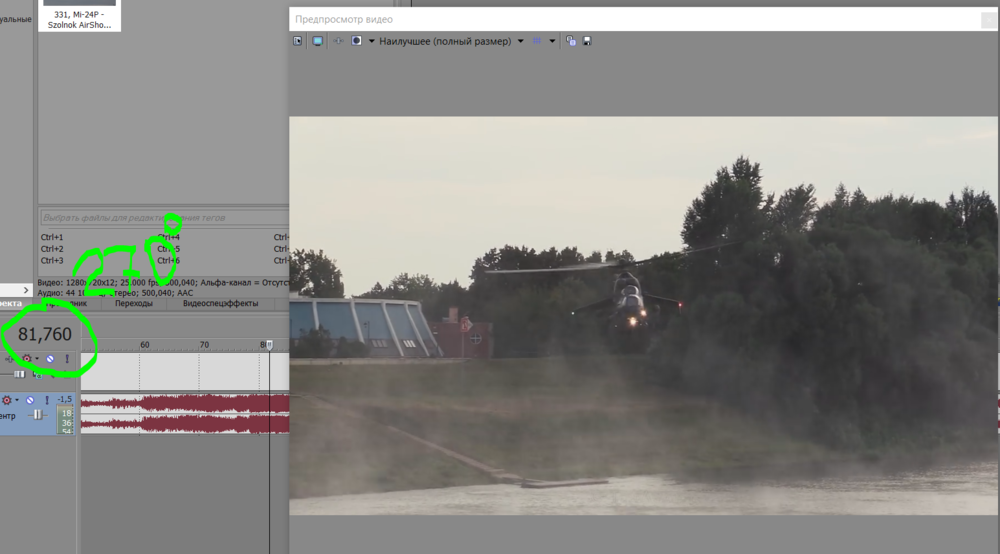The width and height of the screenshot is (1000, 554).
Task: Mute the video track
Action: coord(50,359)
